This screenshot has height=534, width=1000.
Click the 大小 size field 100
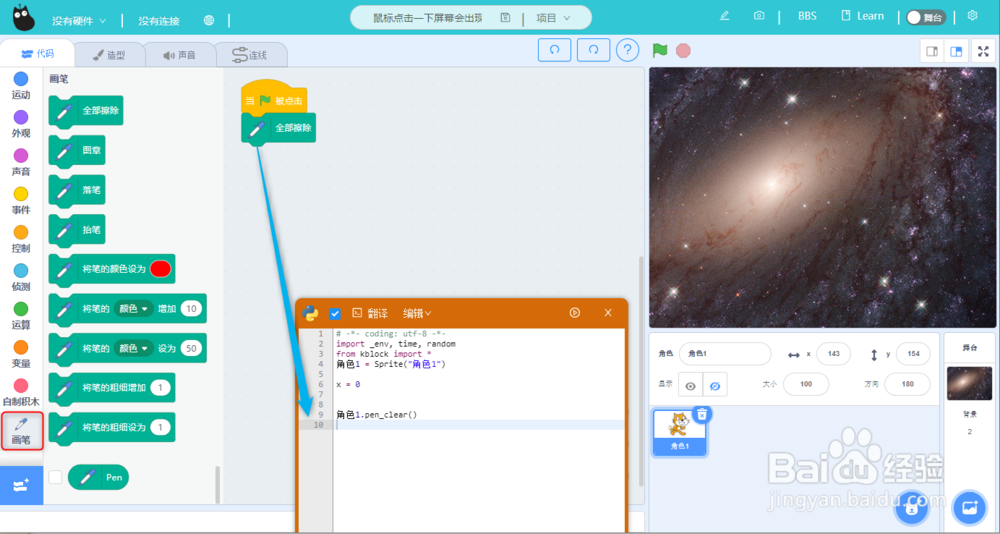(x=806, y=384)
